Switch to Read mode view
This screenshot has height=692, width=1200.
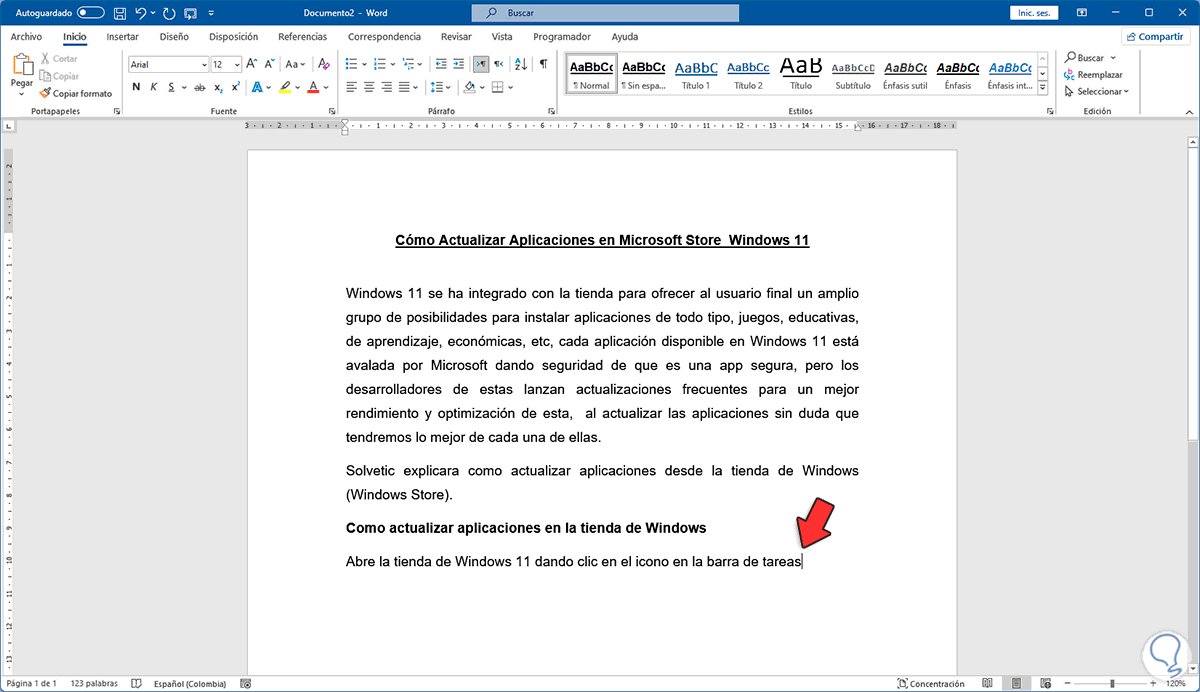pyautogui.click(x=987, y=684)
